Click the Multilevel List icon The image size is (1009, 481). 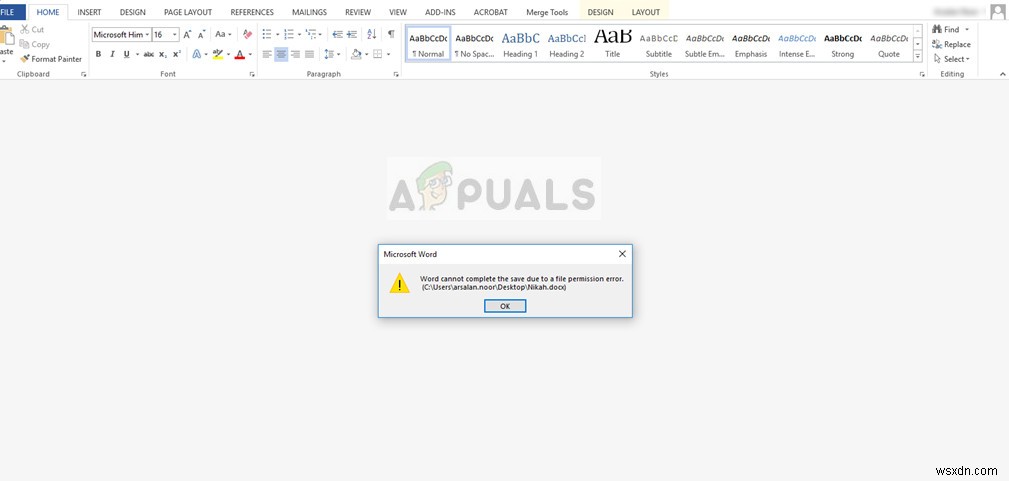pos(311,34)
